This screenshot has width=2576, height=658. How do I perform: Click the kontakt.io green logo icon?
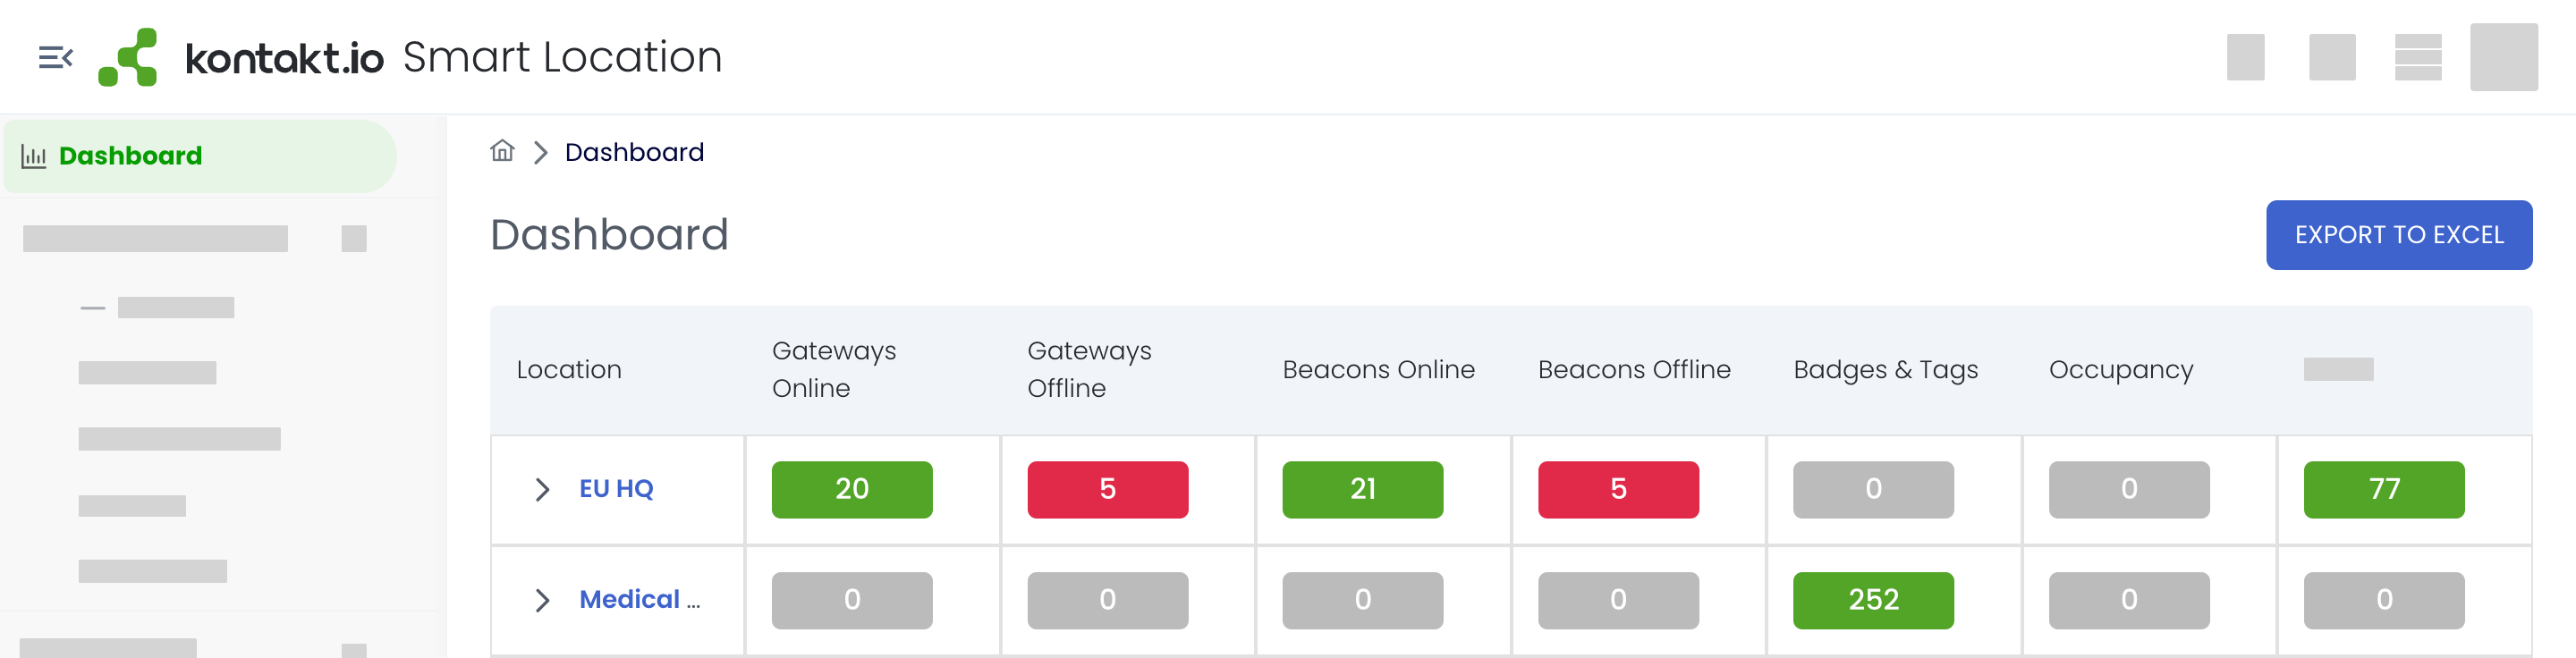pos(128,57)
